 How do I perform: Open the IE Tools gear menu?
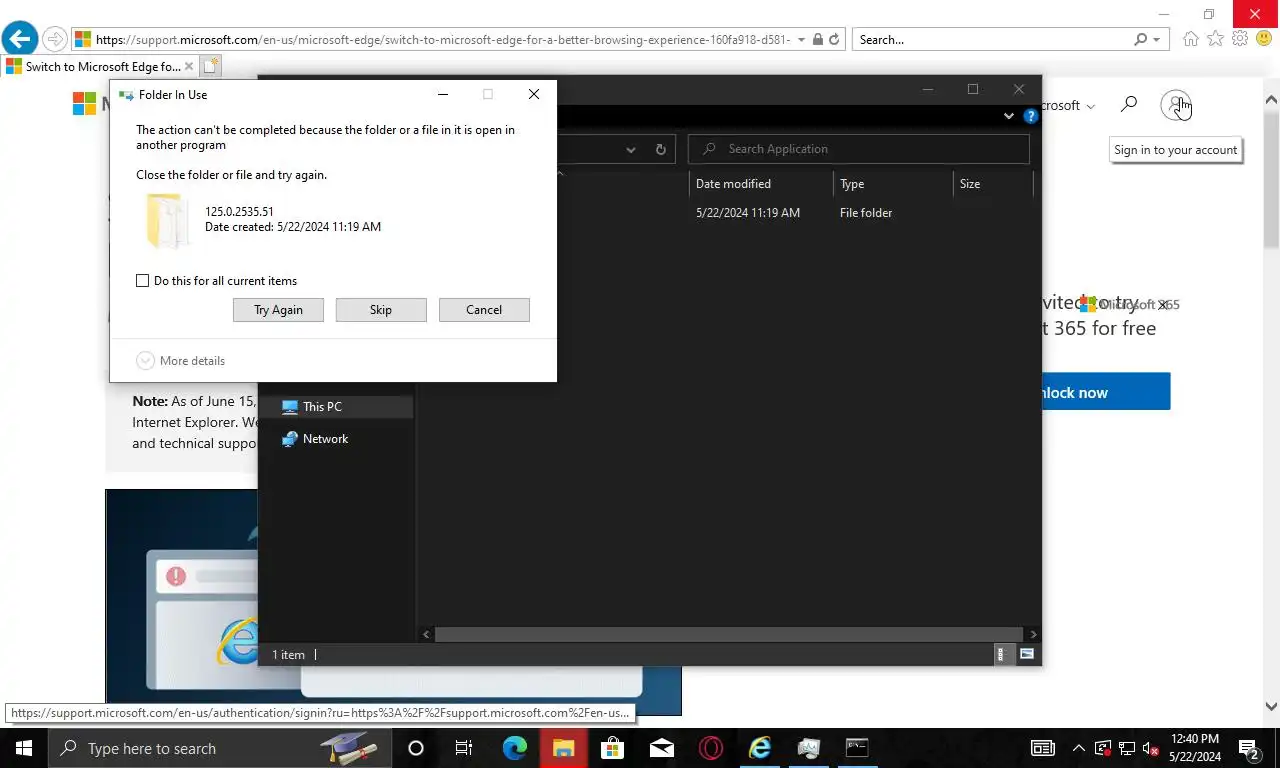(x=1240, y=39)
